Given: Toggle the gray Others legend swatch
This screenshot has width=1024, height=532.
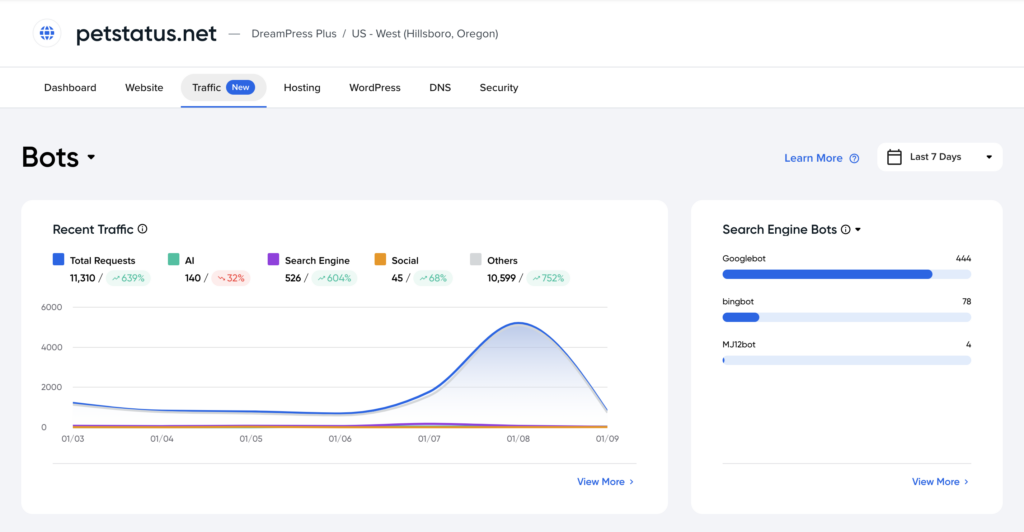Looking at the screenshot, I should pyautogui.click(x=475, y=259).
